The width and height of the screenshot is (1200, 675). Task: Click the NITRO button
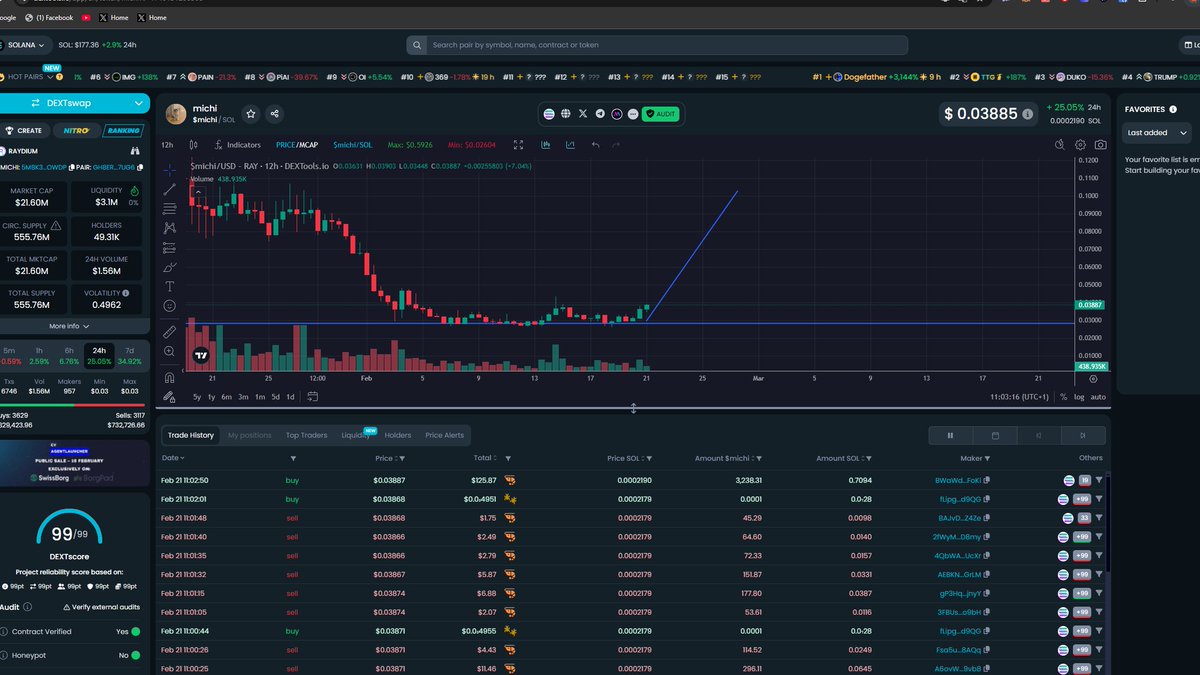coord(76,131)
